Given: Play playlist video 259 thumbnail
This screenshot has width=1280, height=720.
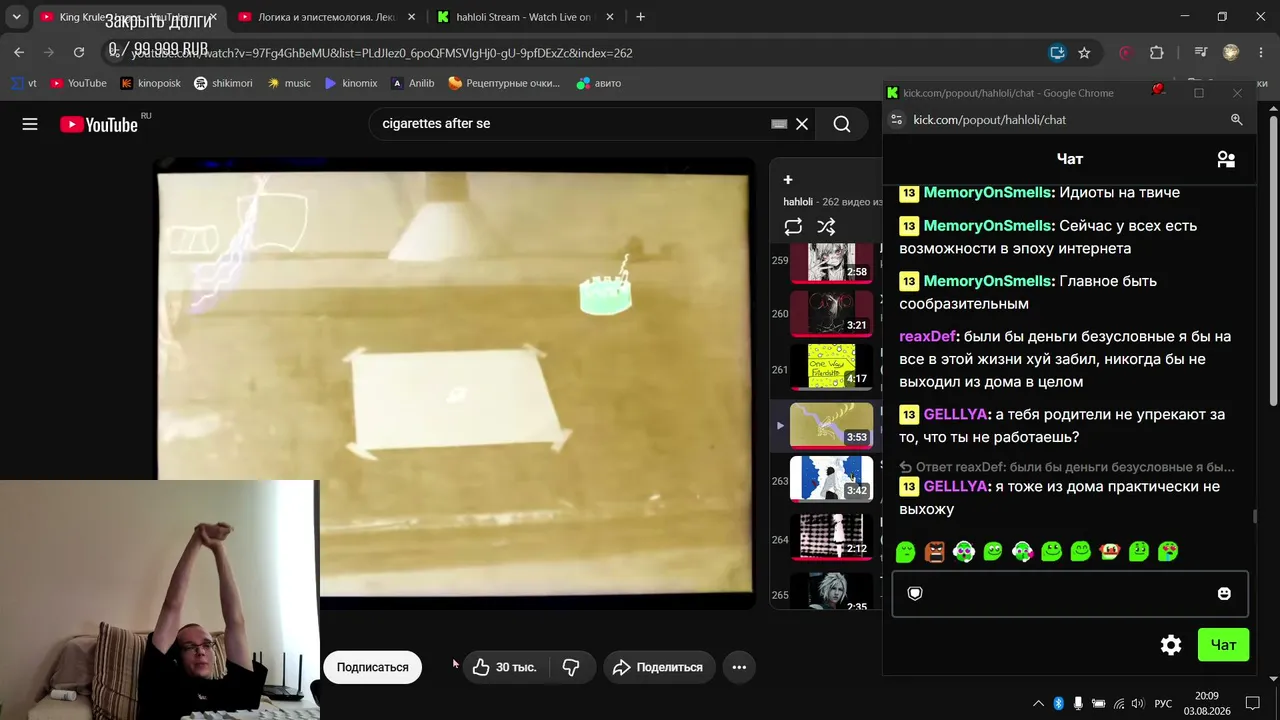Looking at the screenshot, I should point(831,261).
